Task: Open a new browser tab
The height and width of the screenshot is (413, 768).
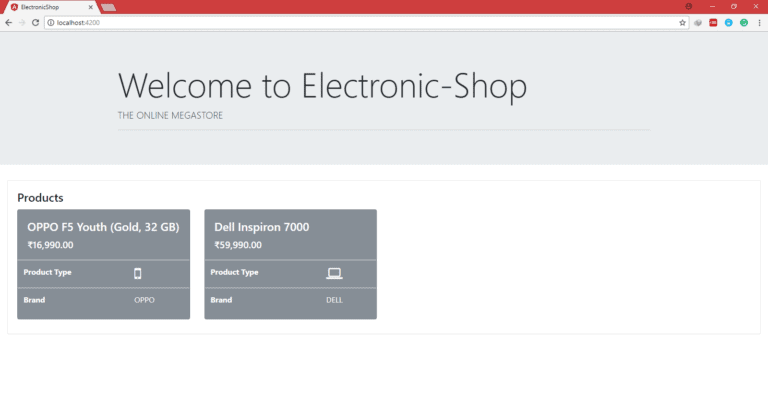Action: click(109, 7)
